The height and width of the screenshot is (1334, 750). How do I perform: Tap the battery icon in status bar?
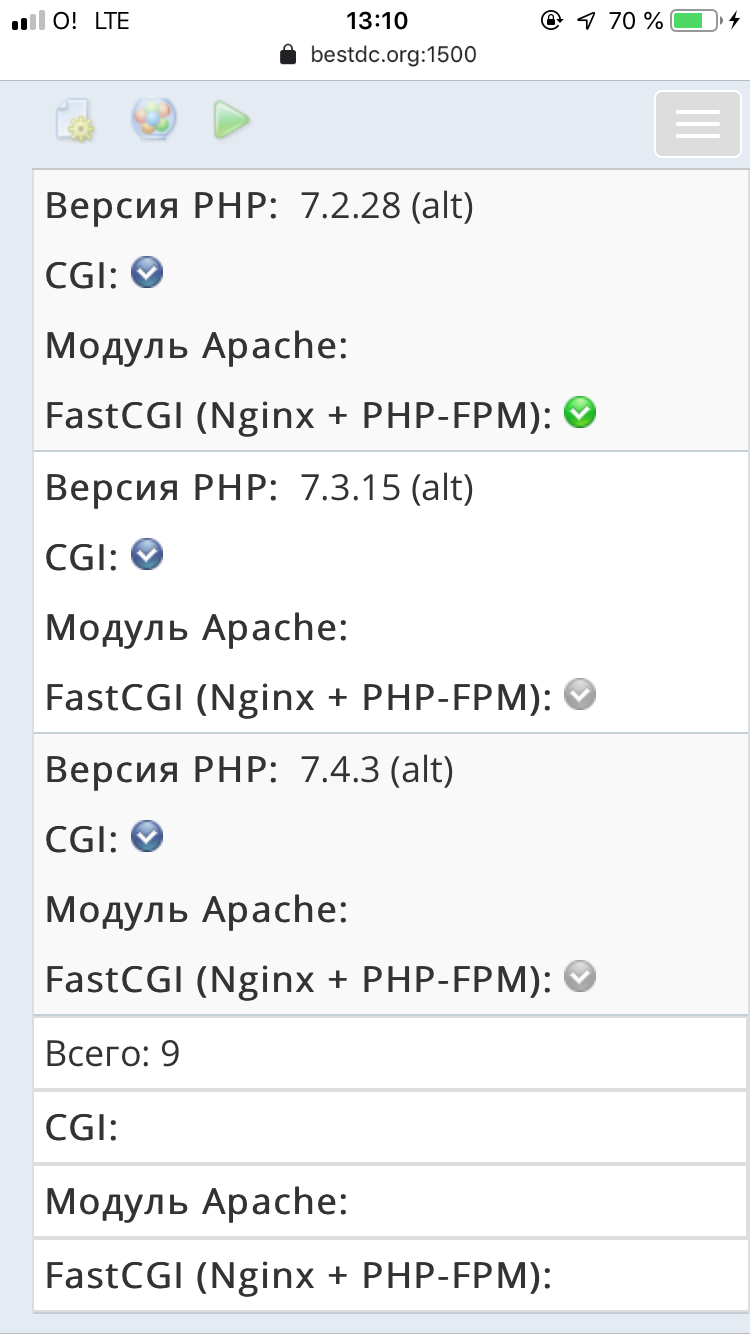click(x=698, y=20)
